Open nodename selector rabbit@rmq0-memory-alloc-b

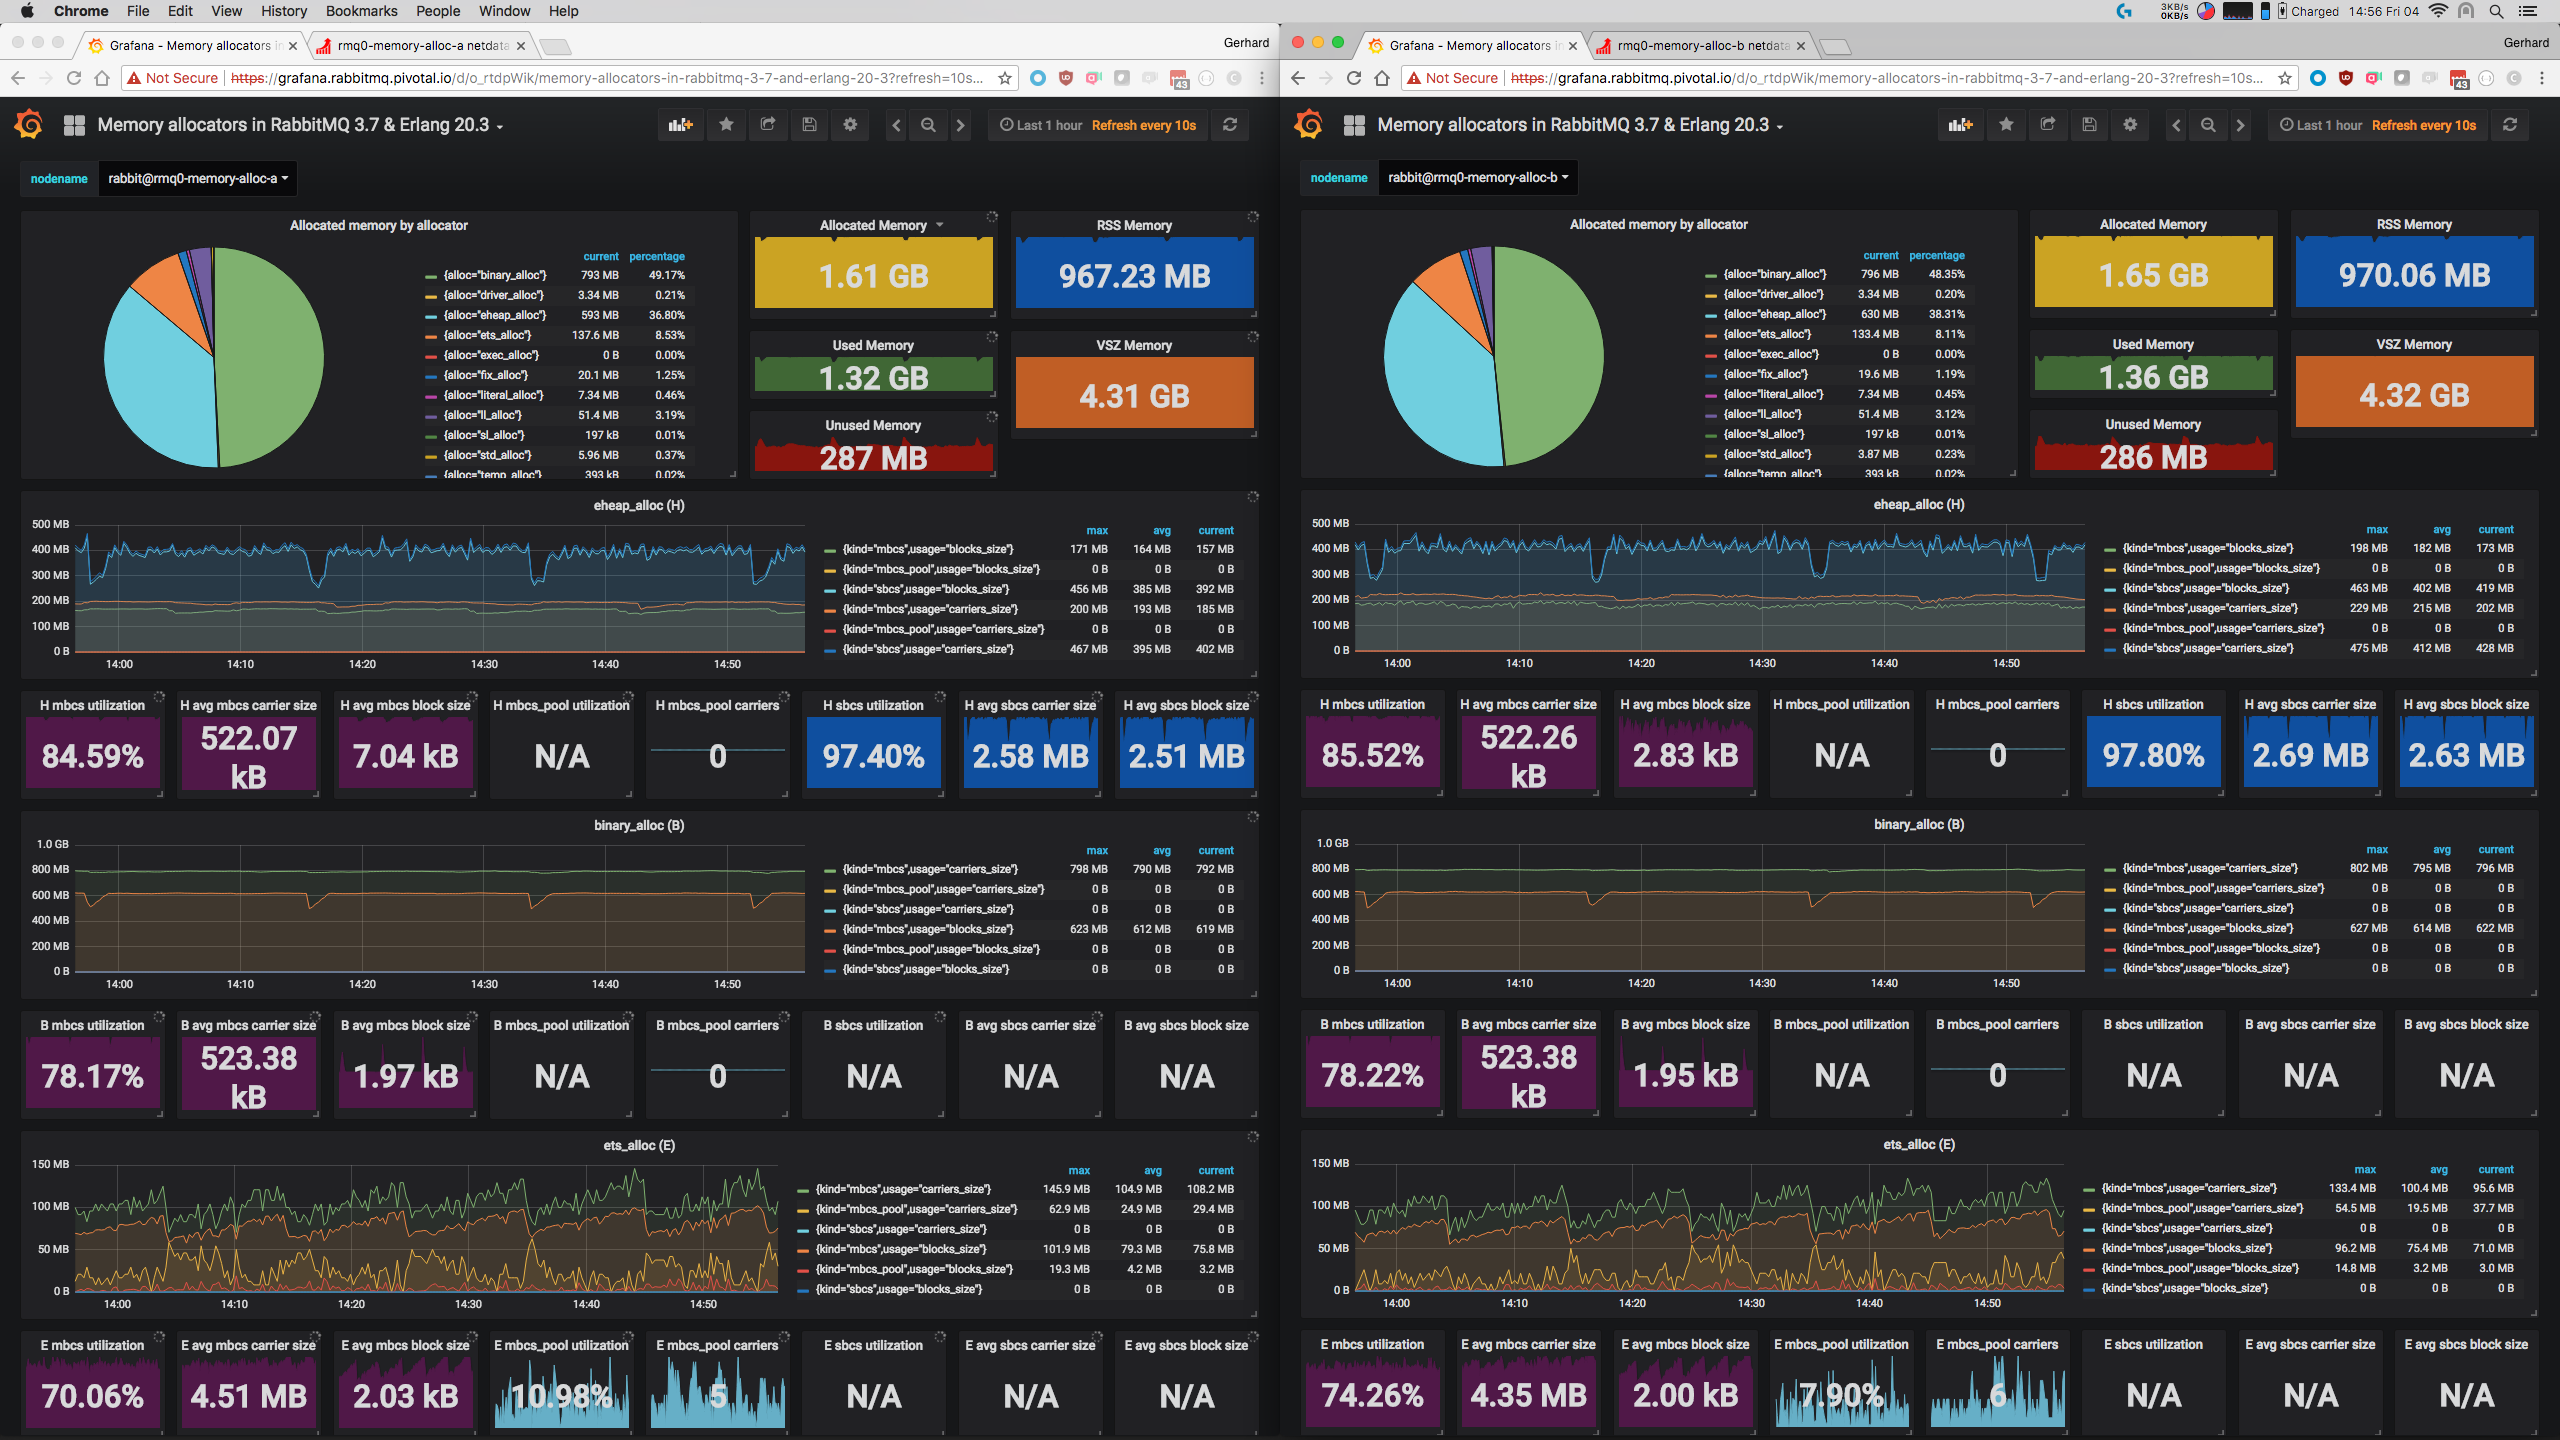pos(1478,178)
